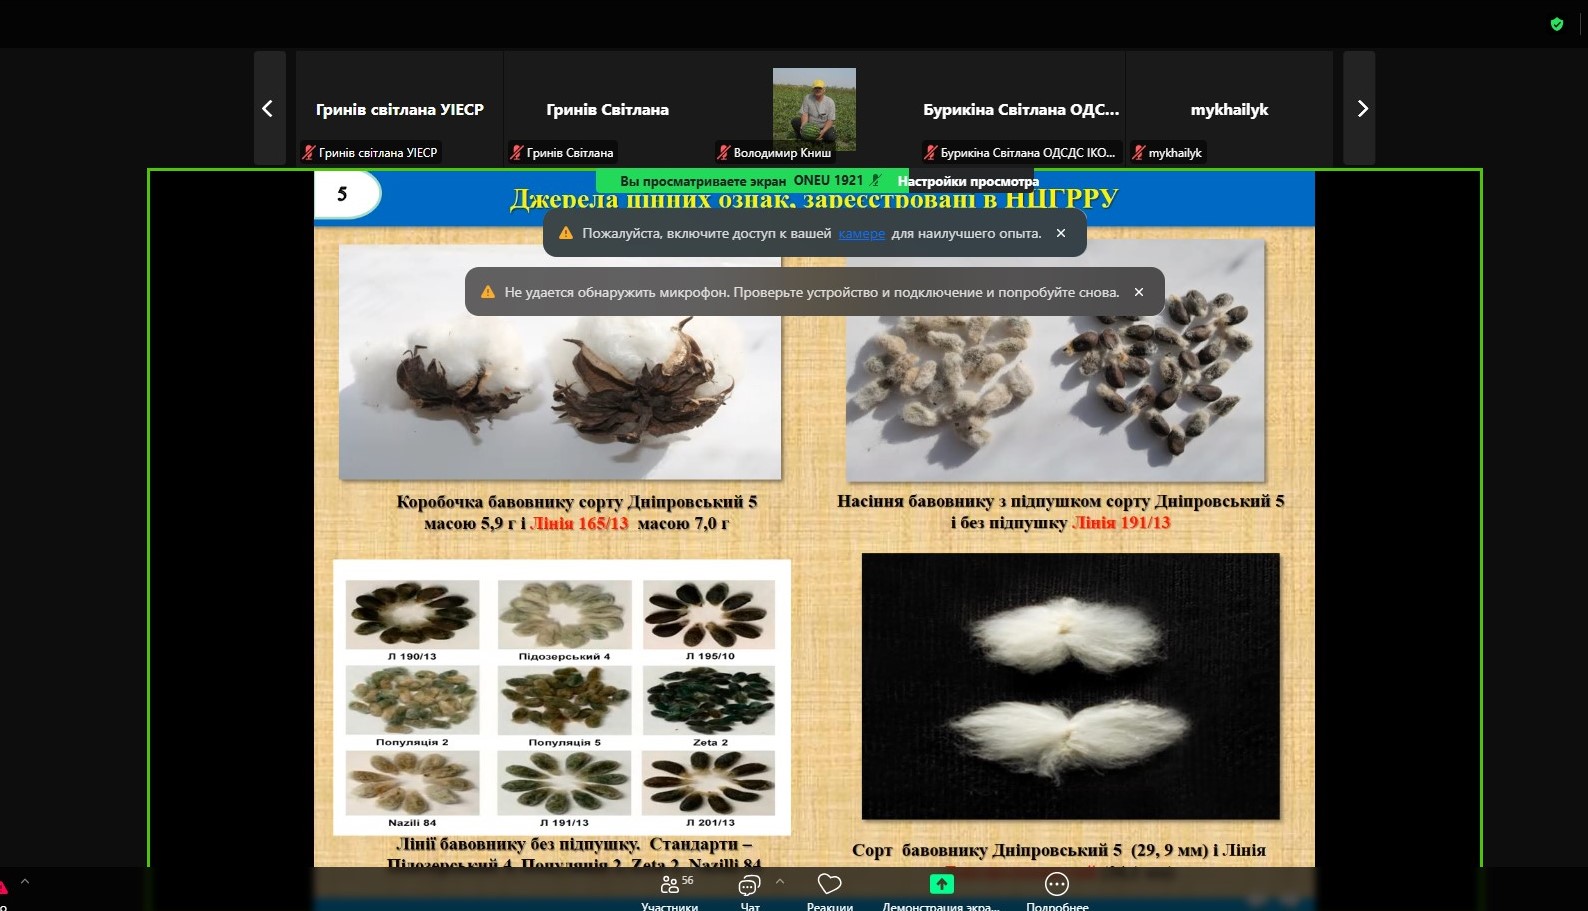Show next participants with right arrow
The height and width of the screenshot is (911, 1588).
click(x=1361, y=109)
